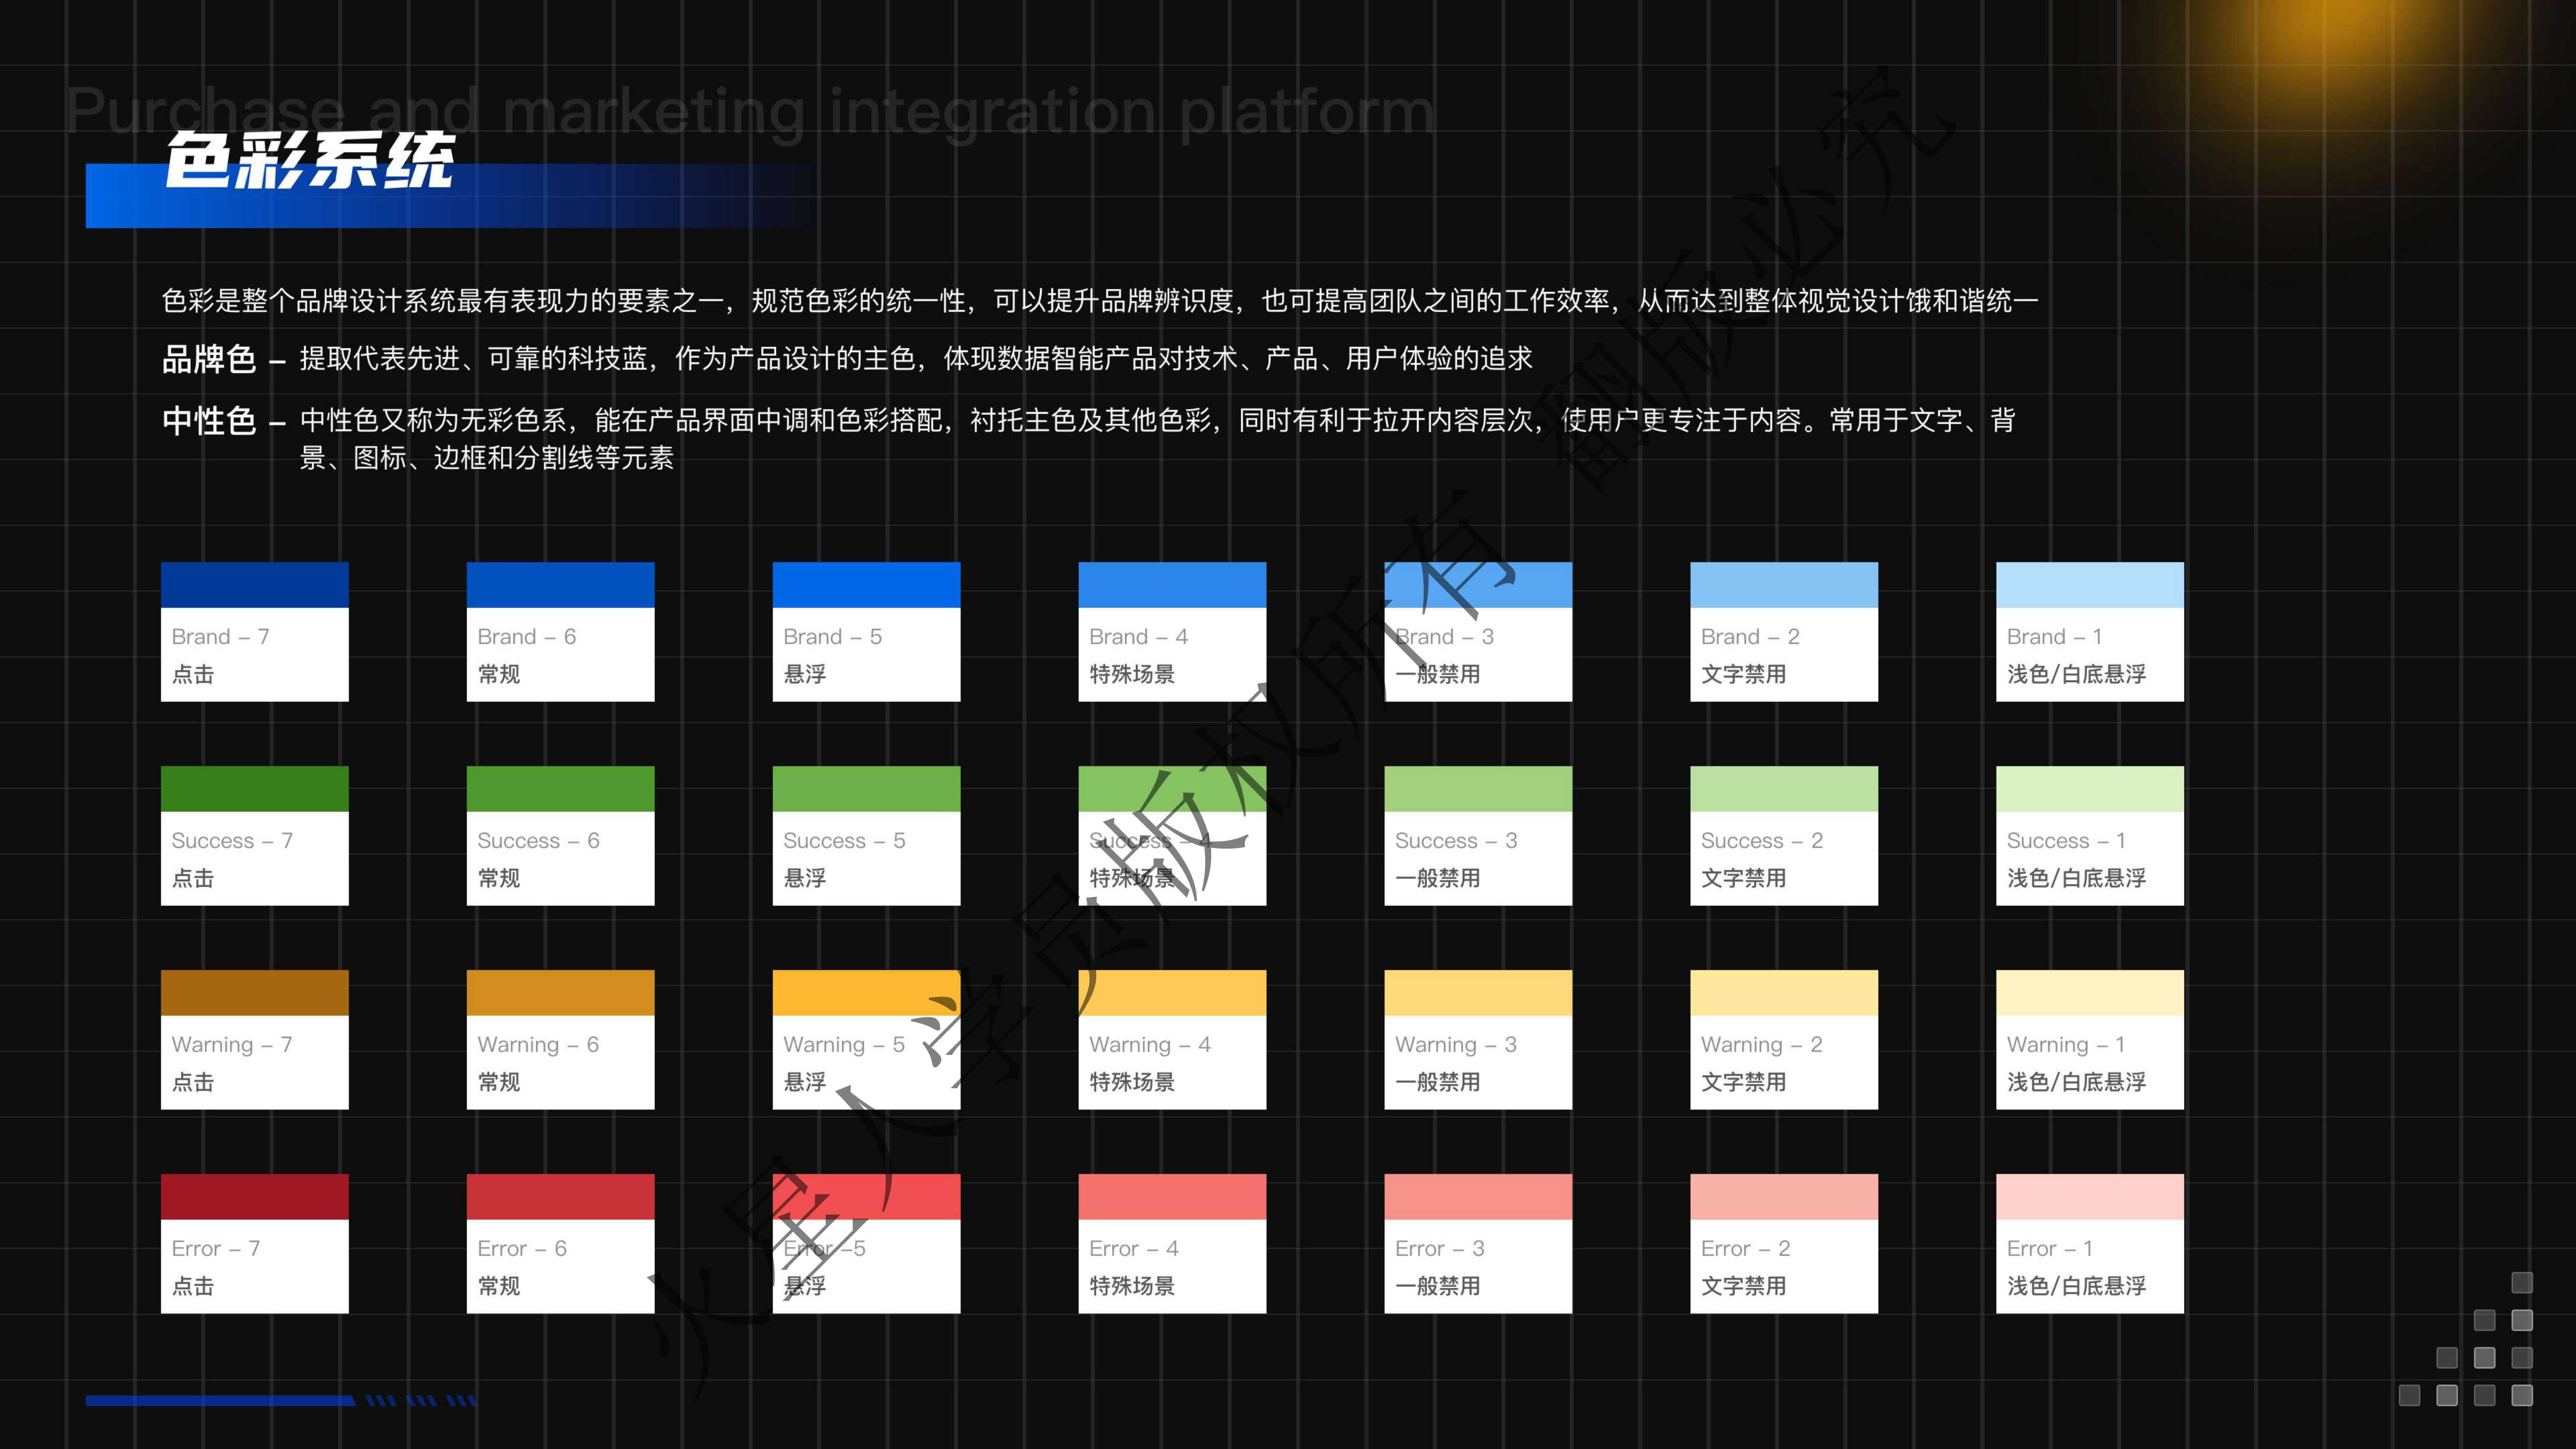2576x1449 pixels.
Task: Click the 色彩系统 title heading
Action: tap(309, 161)
